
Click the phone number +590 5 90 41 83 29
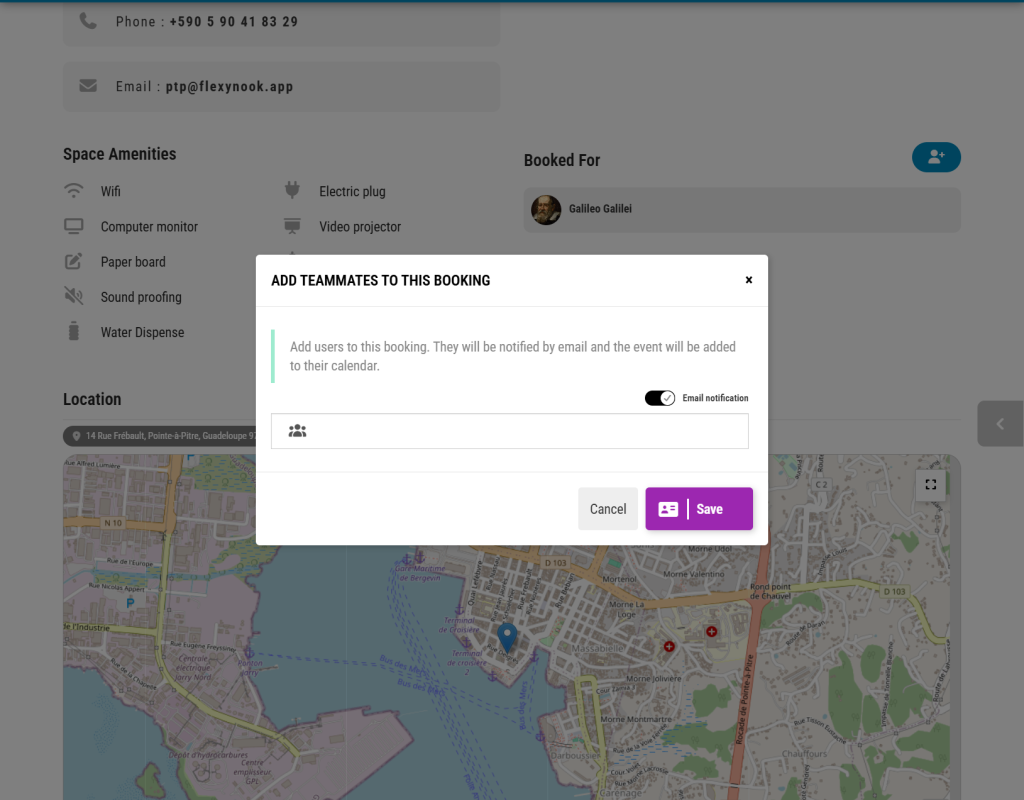(233, 22)
